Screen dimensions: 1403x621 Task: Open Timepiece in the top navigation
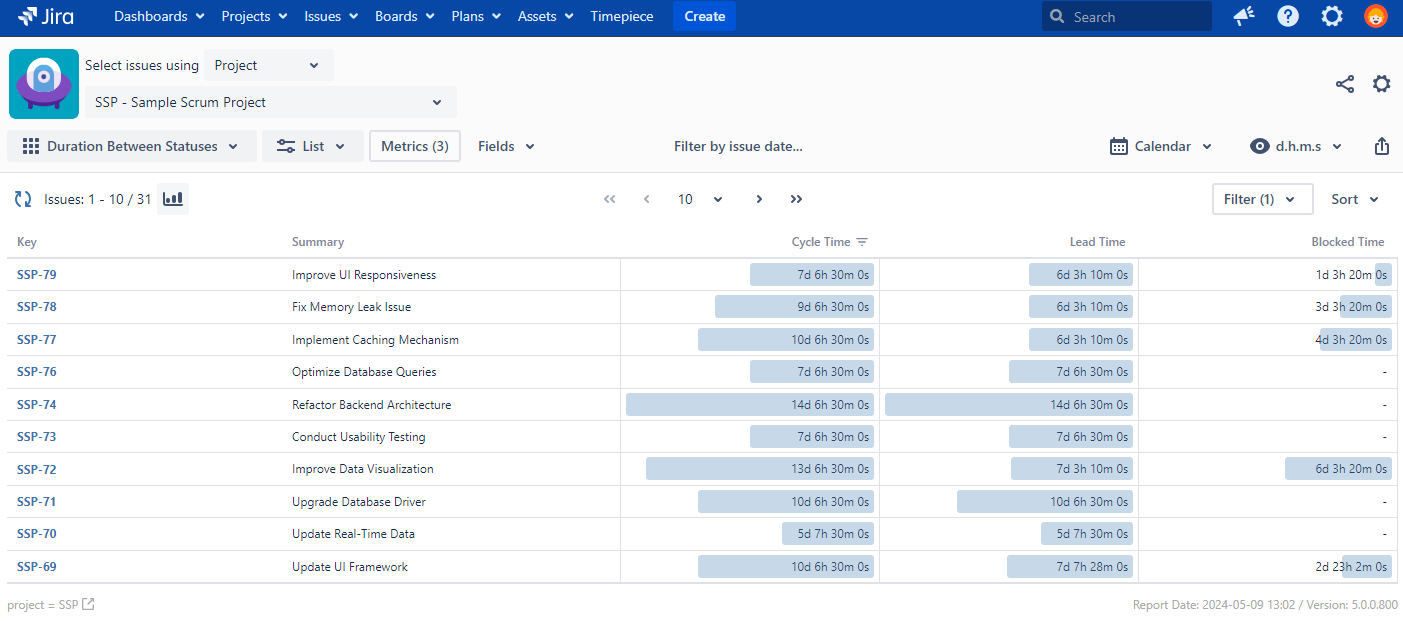click(621, 16)
